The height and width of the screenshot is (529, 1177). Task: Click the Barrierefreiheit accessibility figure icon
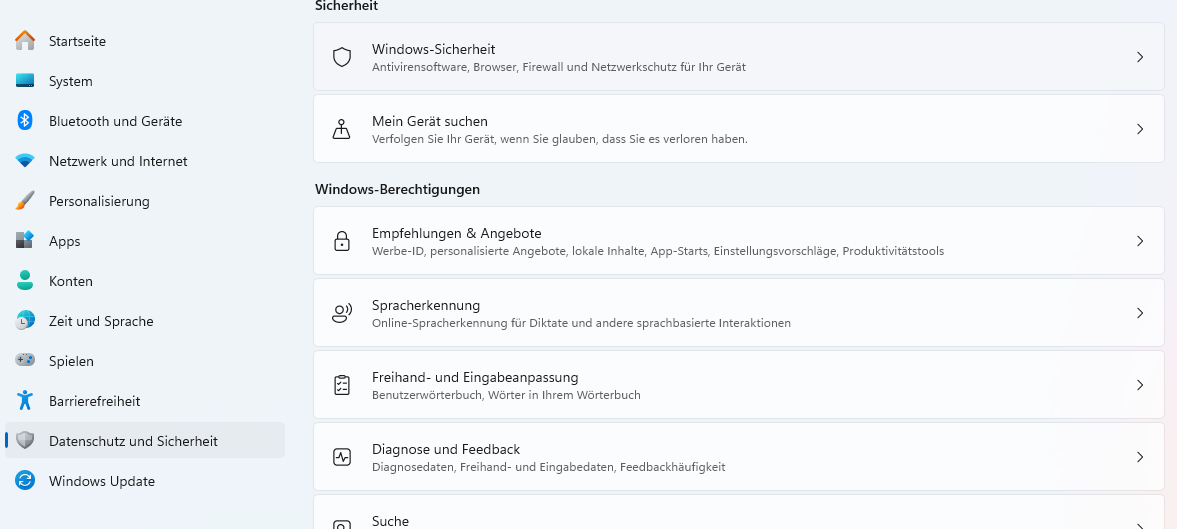(25, 401)
